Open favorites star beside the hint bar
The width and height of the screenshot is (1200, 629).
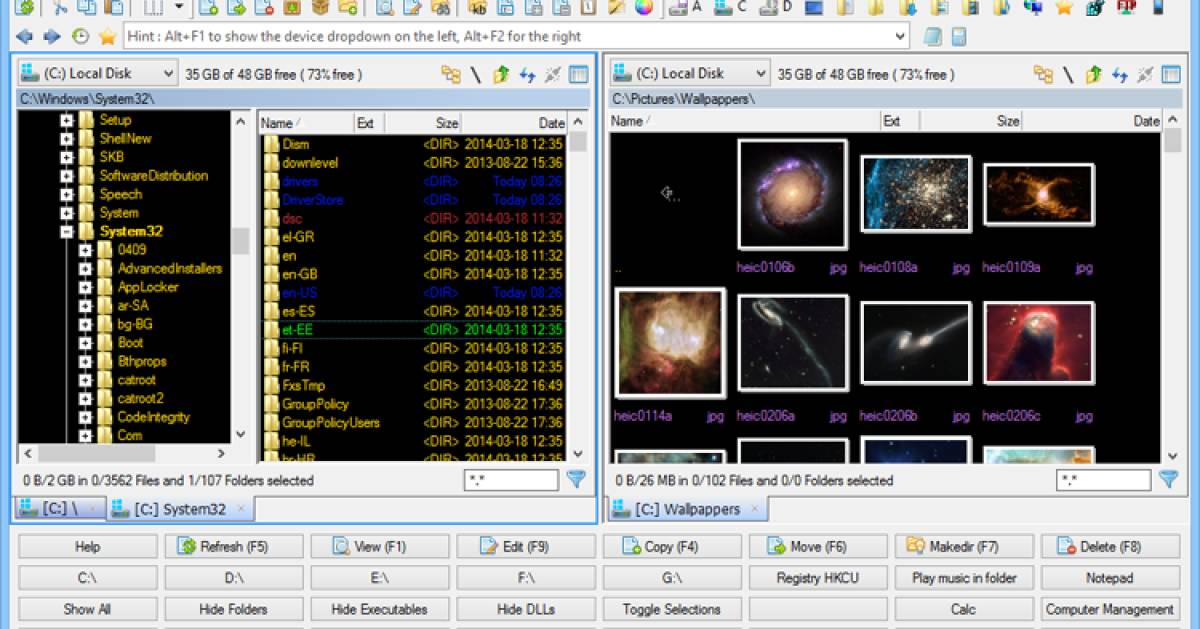107,37
